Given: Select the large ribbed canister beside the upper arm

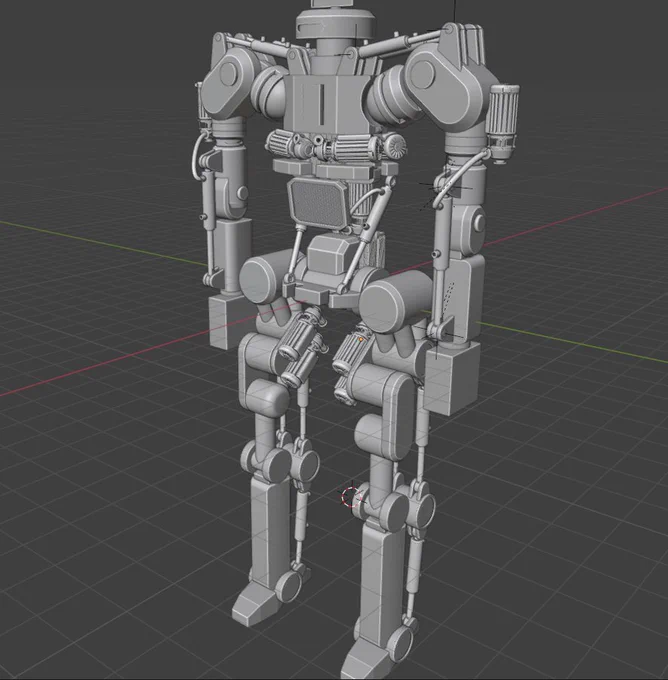Looking at the screenshot, I should pyautogui.click(x=504, y=123).
